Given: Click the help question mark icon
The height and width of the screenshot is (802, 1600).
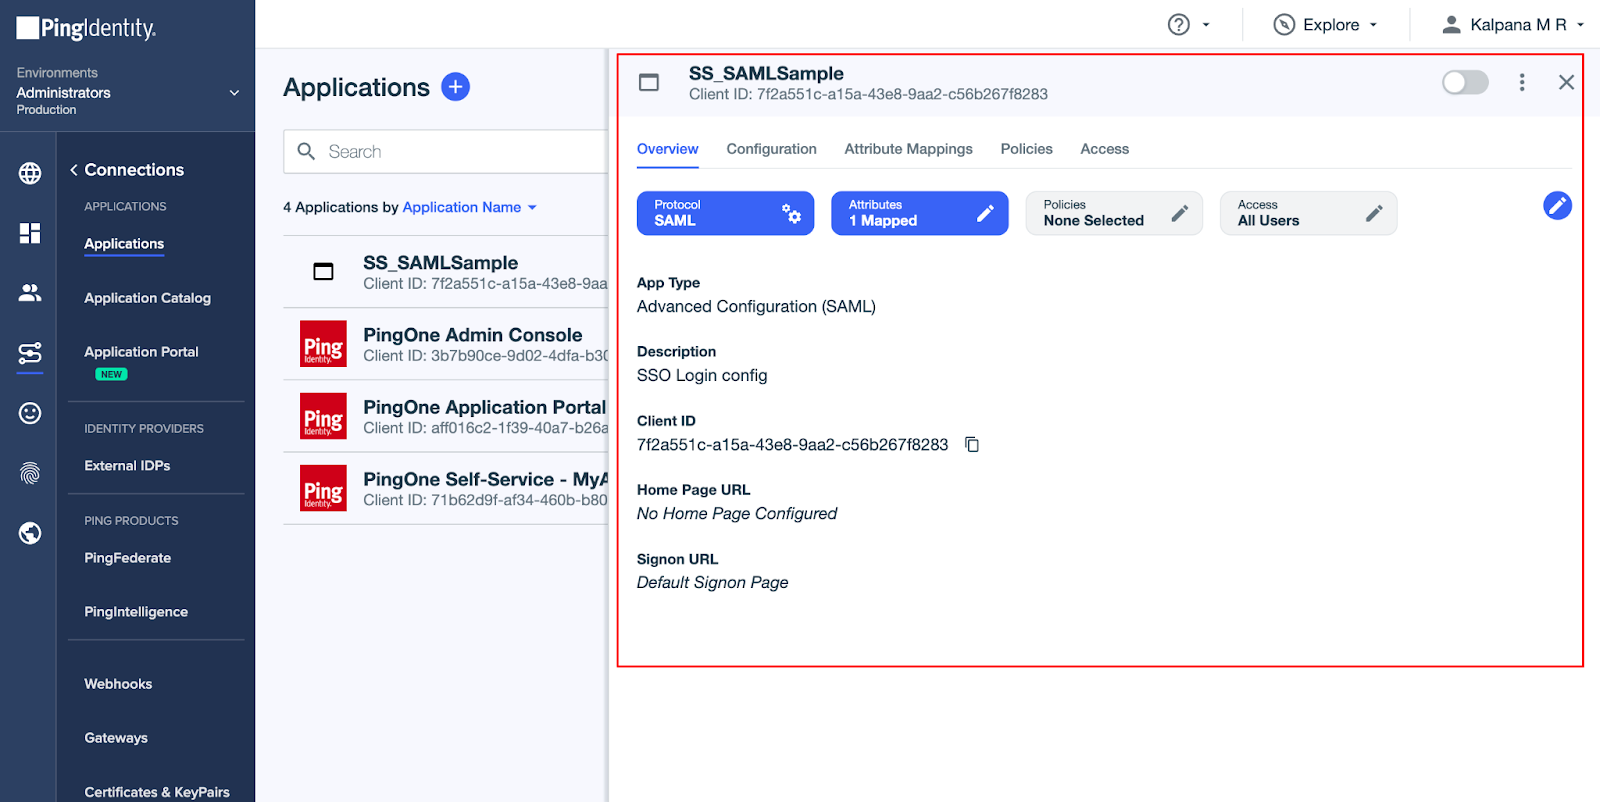Looking at the screenshot, I should pos(1179,25).
